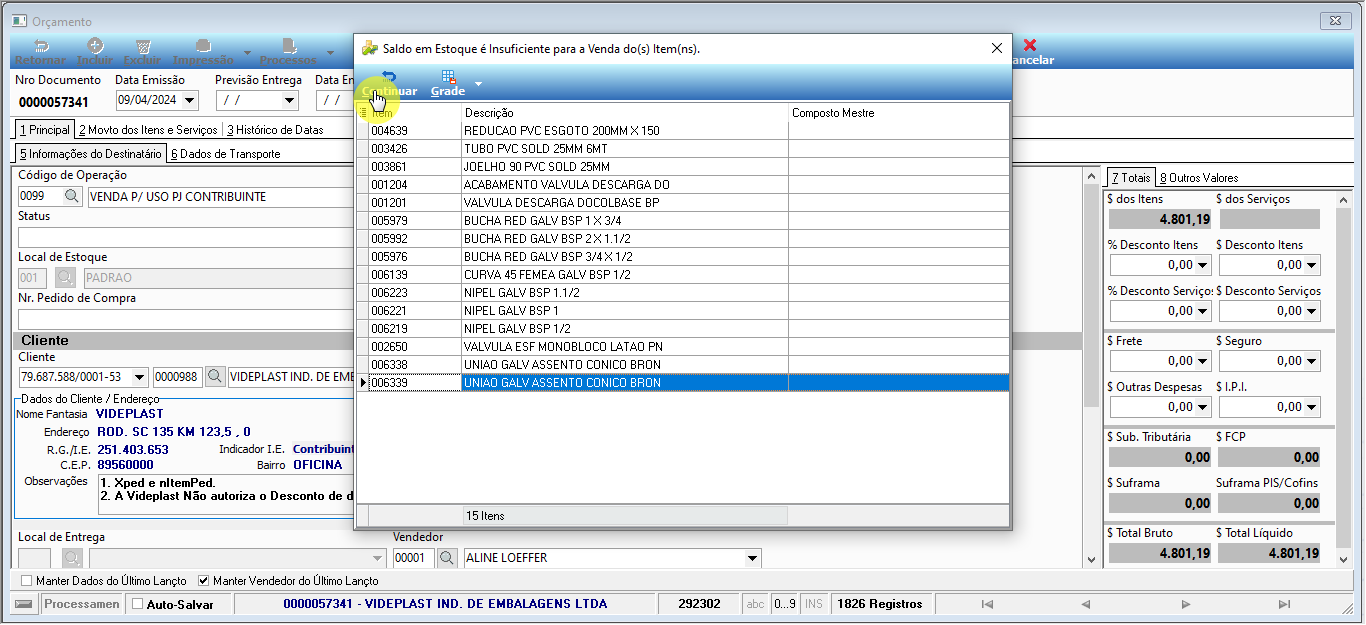Open the Impressão dropdown arrow
Viewport: 1366px width, 625px height.
coord(246,53)
